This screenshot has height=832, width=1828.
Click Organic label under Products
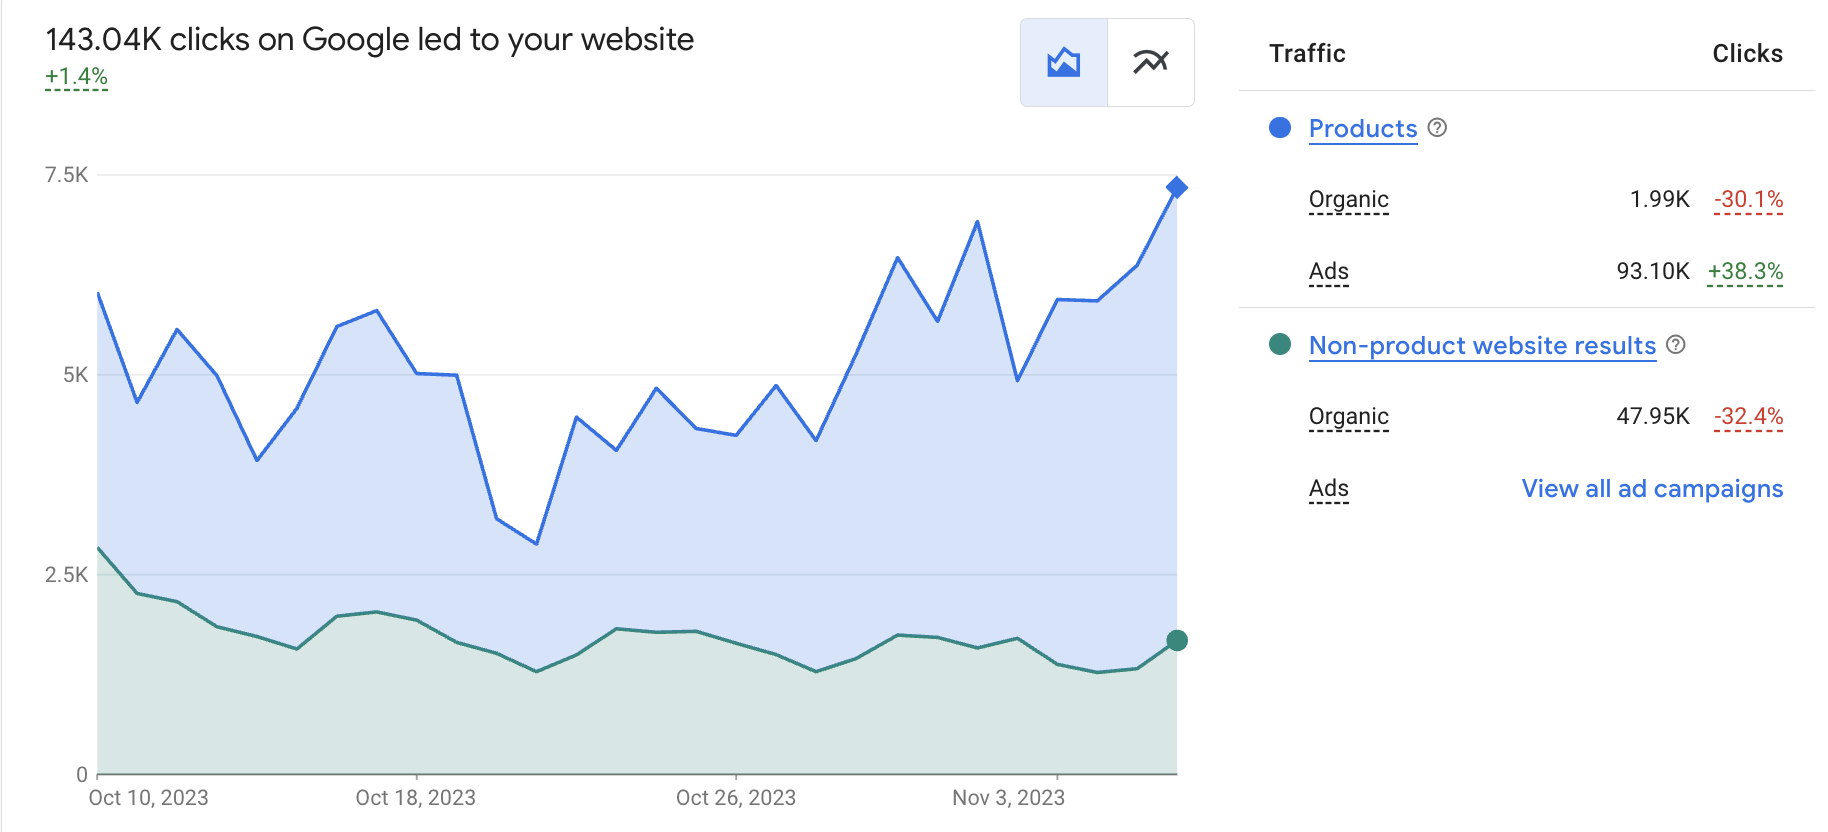pos(1348,200)
